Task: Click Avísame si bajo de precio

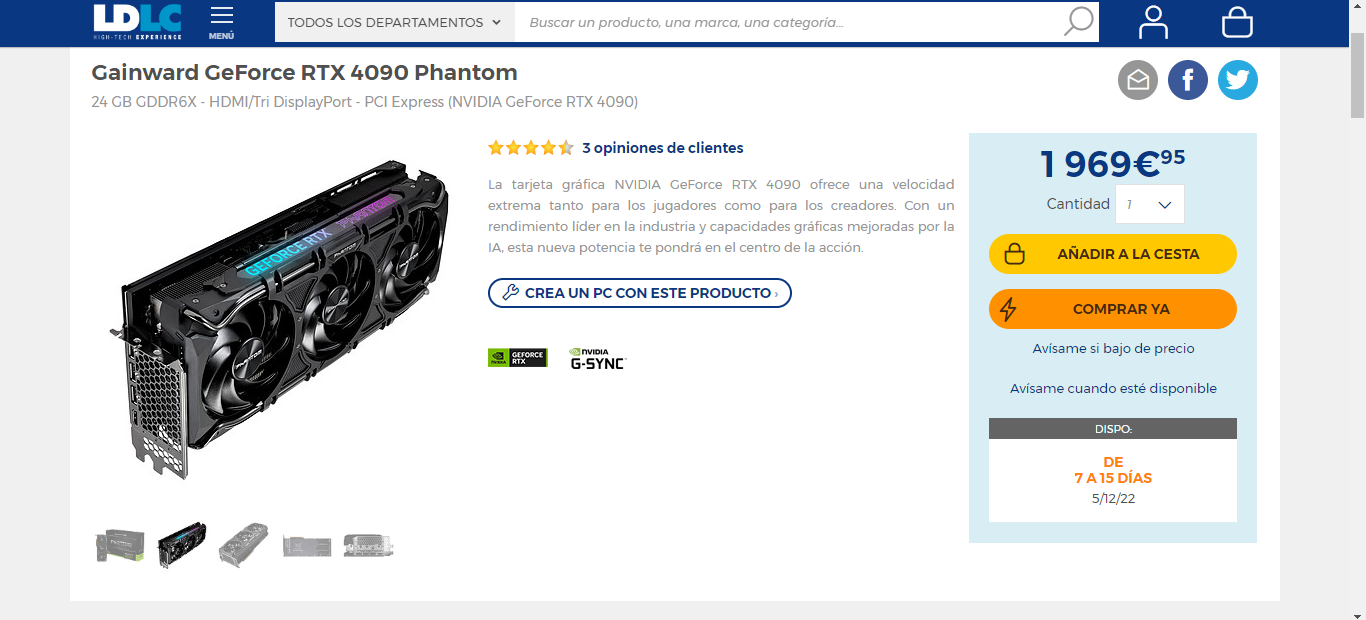Action: (x=1113, y=349)
